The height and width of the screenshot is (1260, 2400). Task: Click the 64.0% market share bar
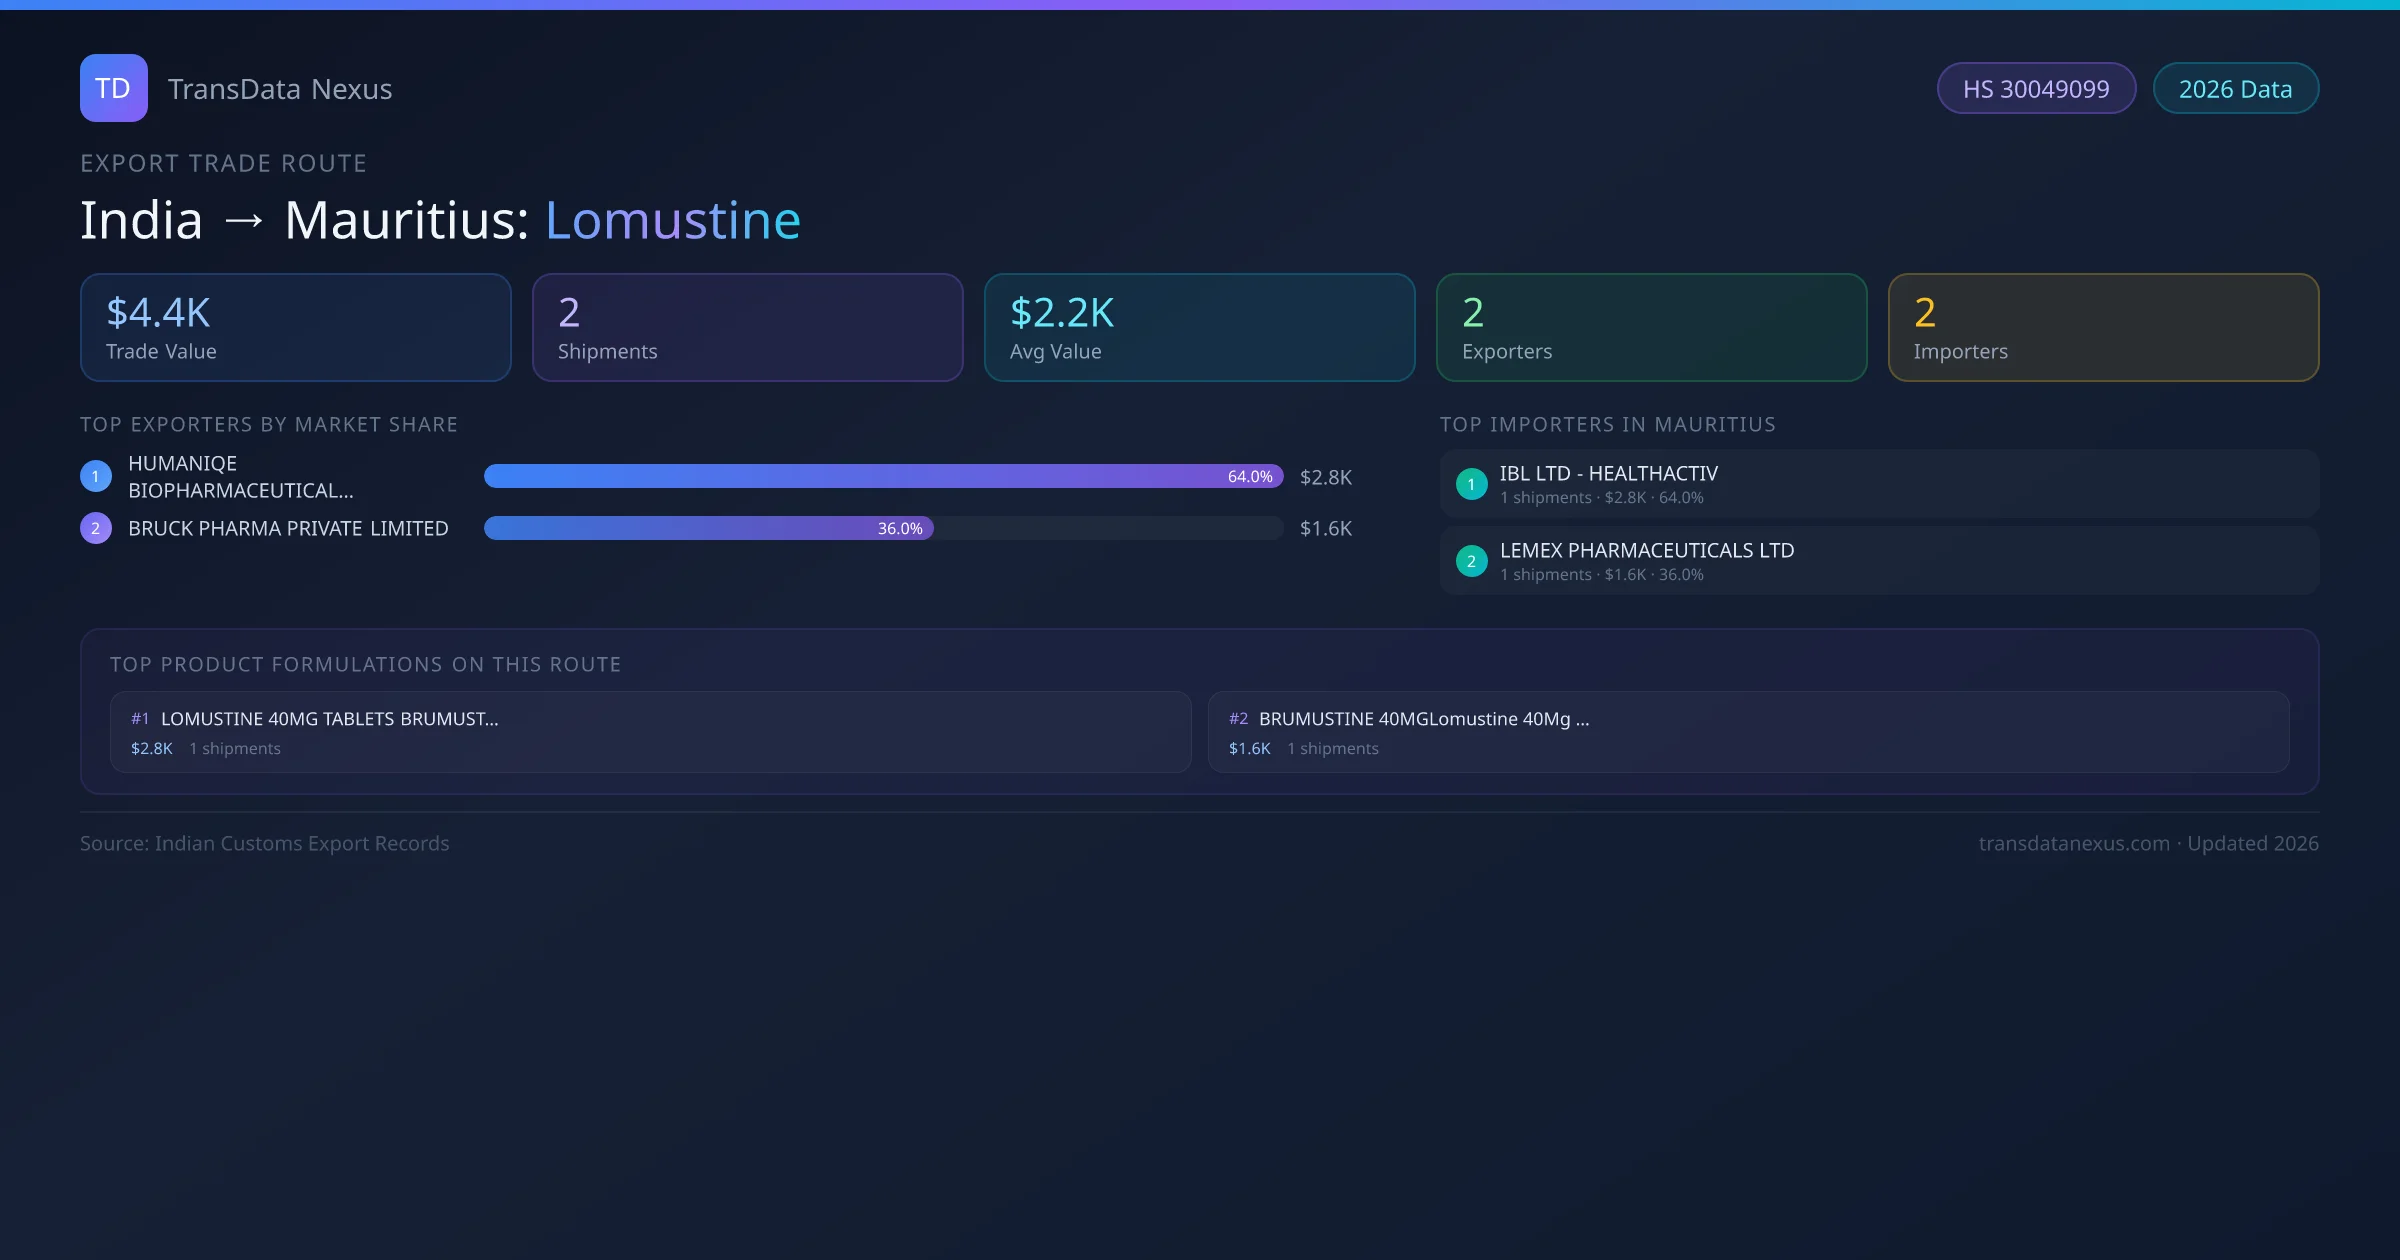point(883,476)
